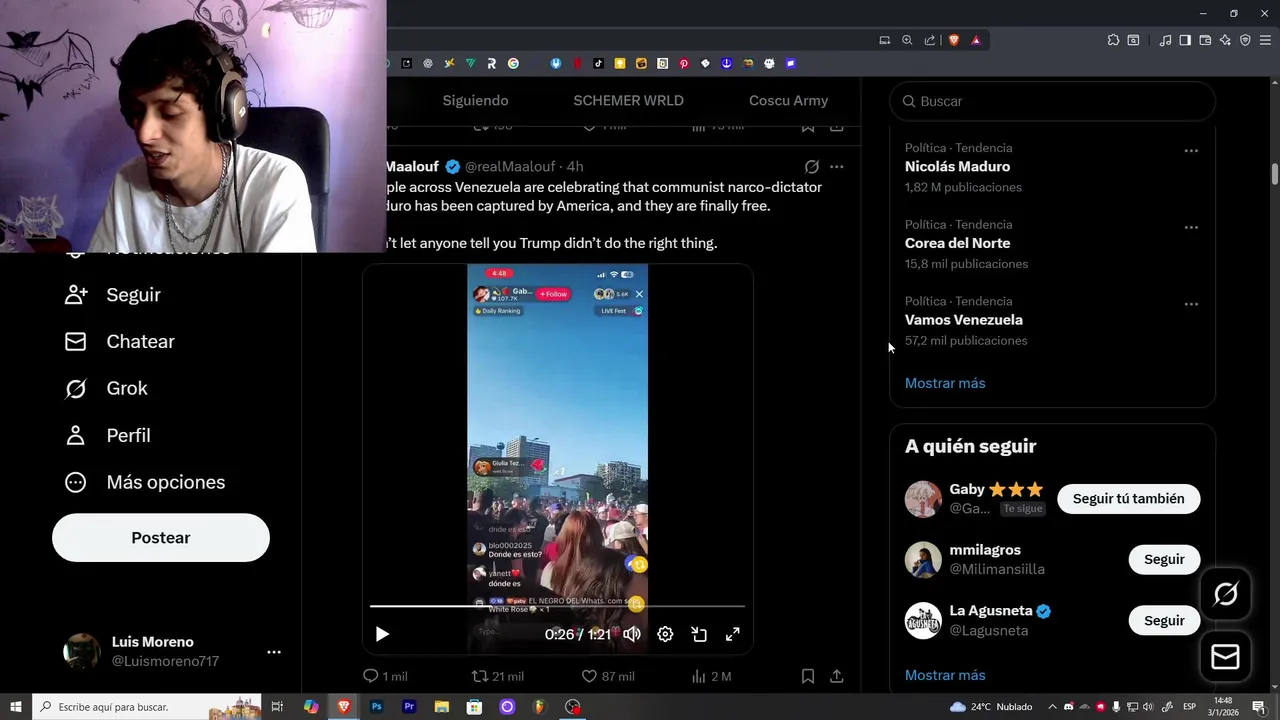This screenshot has height=720, width=1280.
Task: Expand Más opciones in sidebar
Action: (145, 482)
